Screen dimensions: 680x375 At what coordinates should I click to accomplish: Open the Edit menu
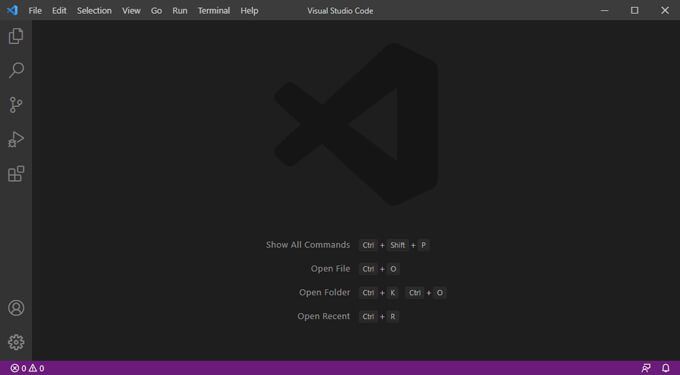coord(59,11)
